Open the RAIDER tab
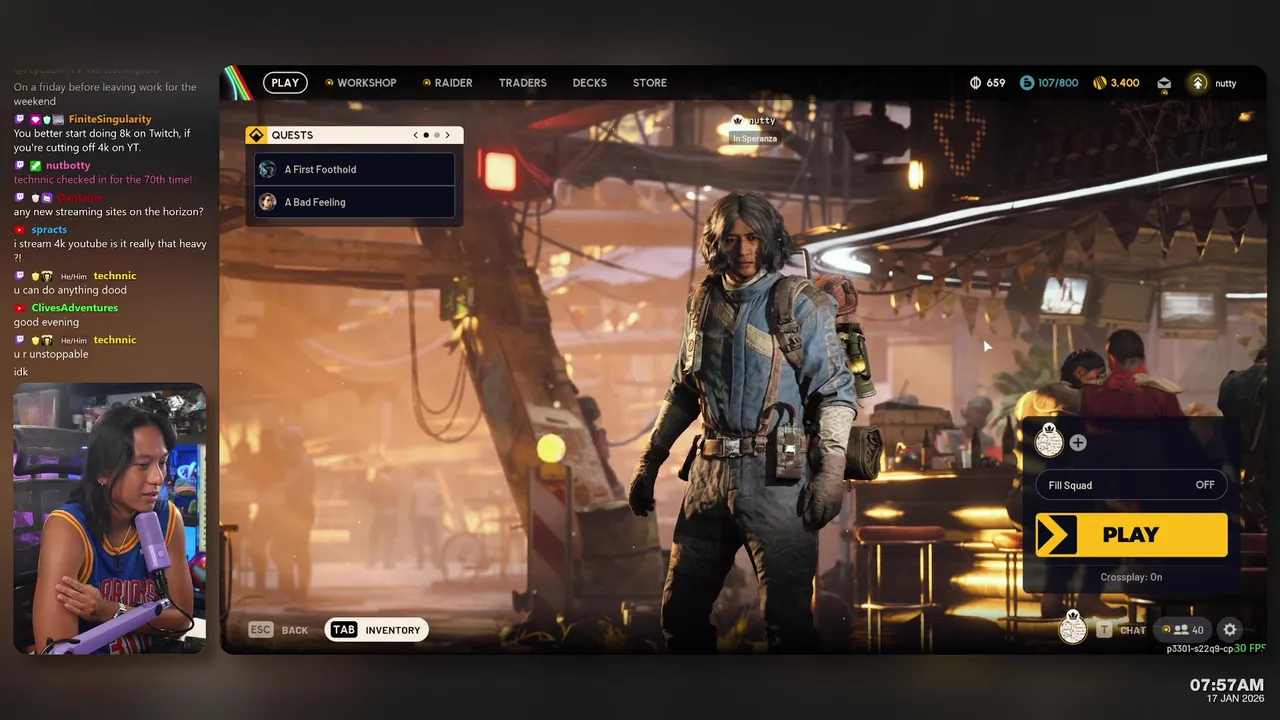 coord(453,83)
